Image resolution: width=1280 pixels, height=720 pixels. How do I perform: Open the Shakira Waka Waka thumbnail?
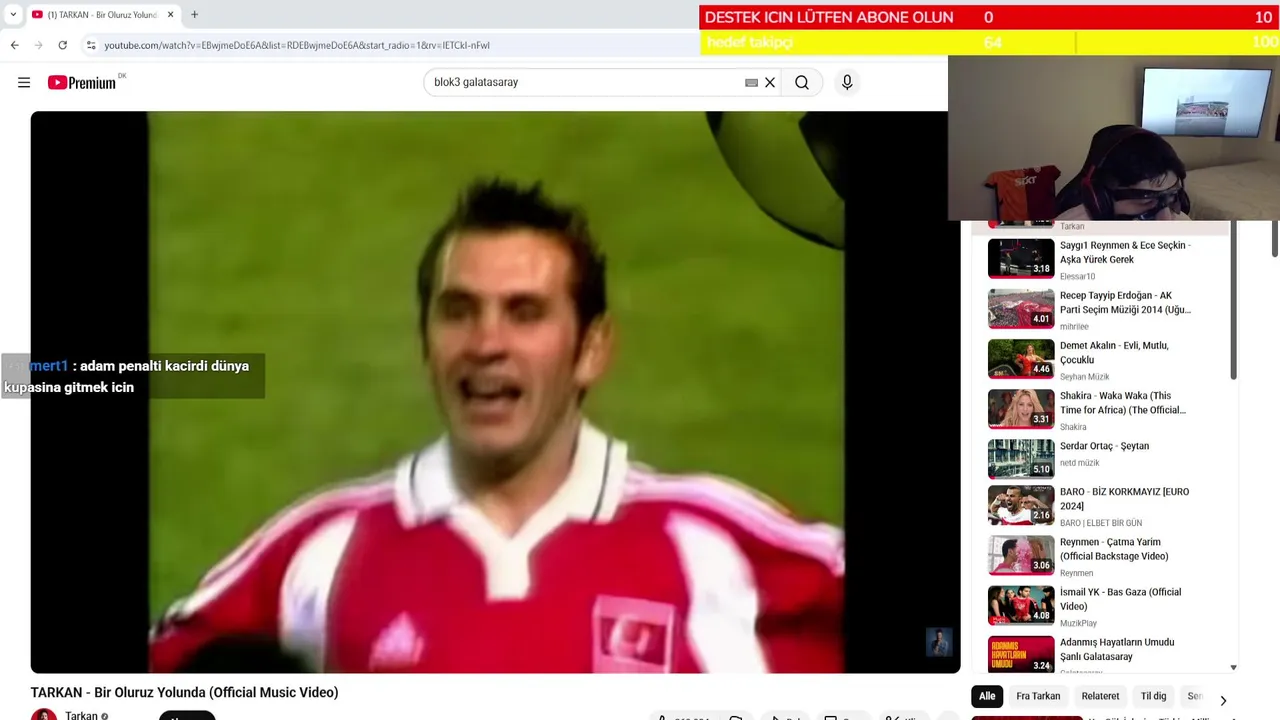[x=1021, y=408]
